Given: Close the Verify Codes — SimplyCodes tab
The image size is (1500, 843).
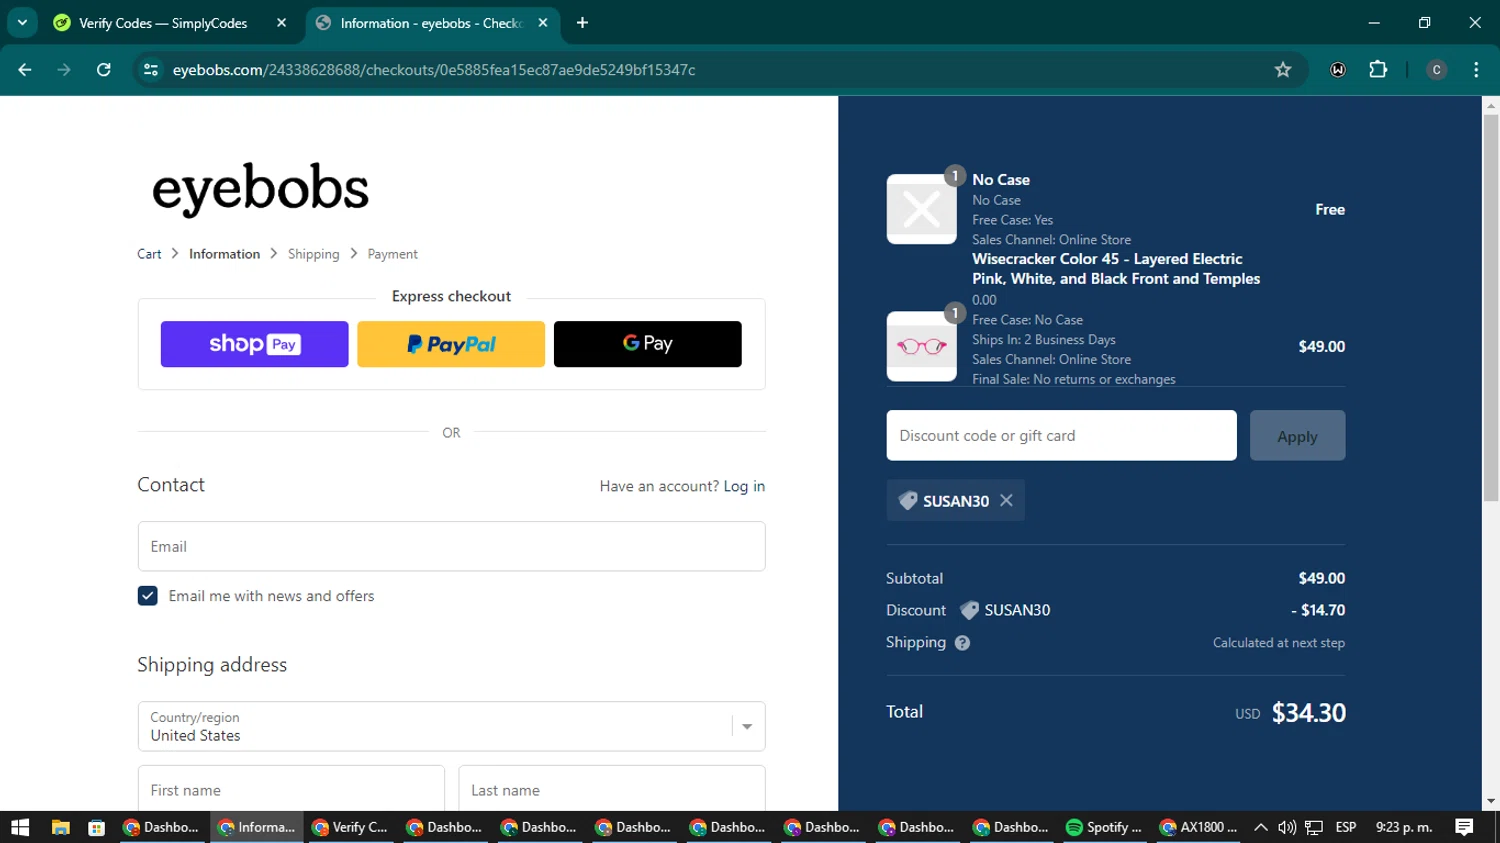Looking at the screenshot, I should coord(281,23).
